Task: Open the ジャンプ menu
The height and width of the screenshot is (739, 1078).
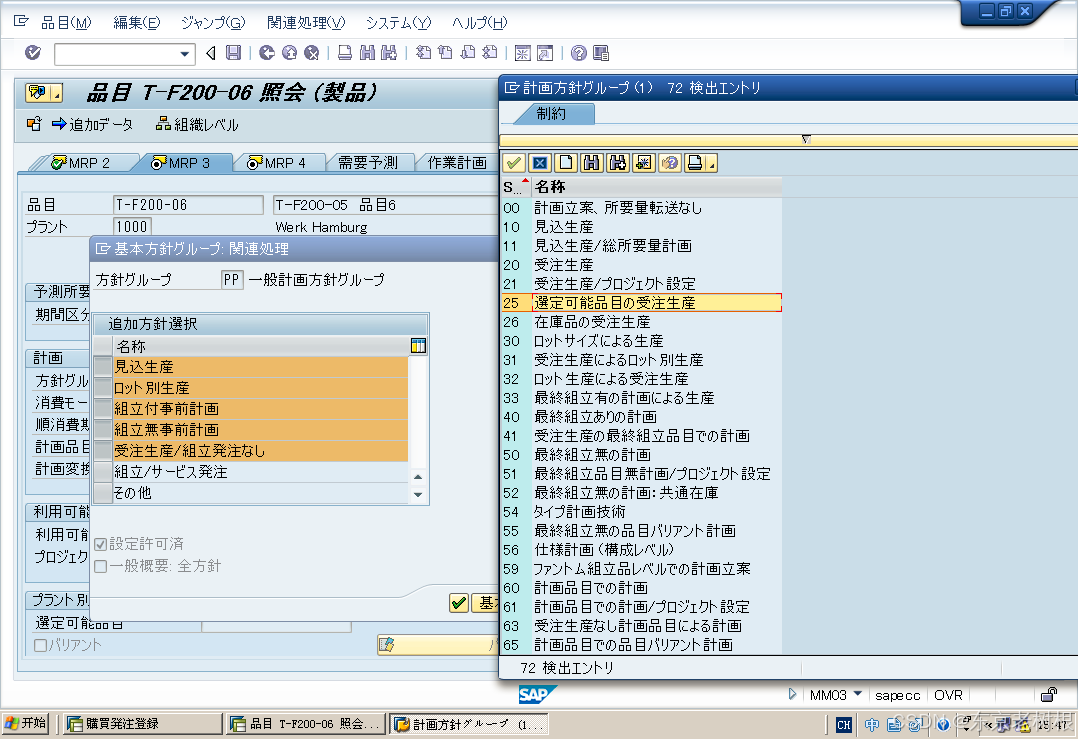Action: tap(213, 23)
